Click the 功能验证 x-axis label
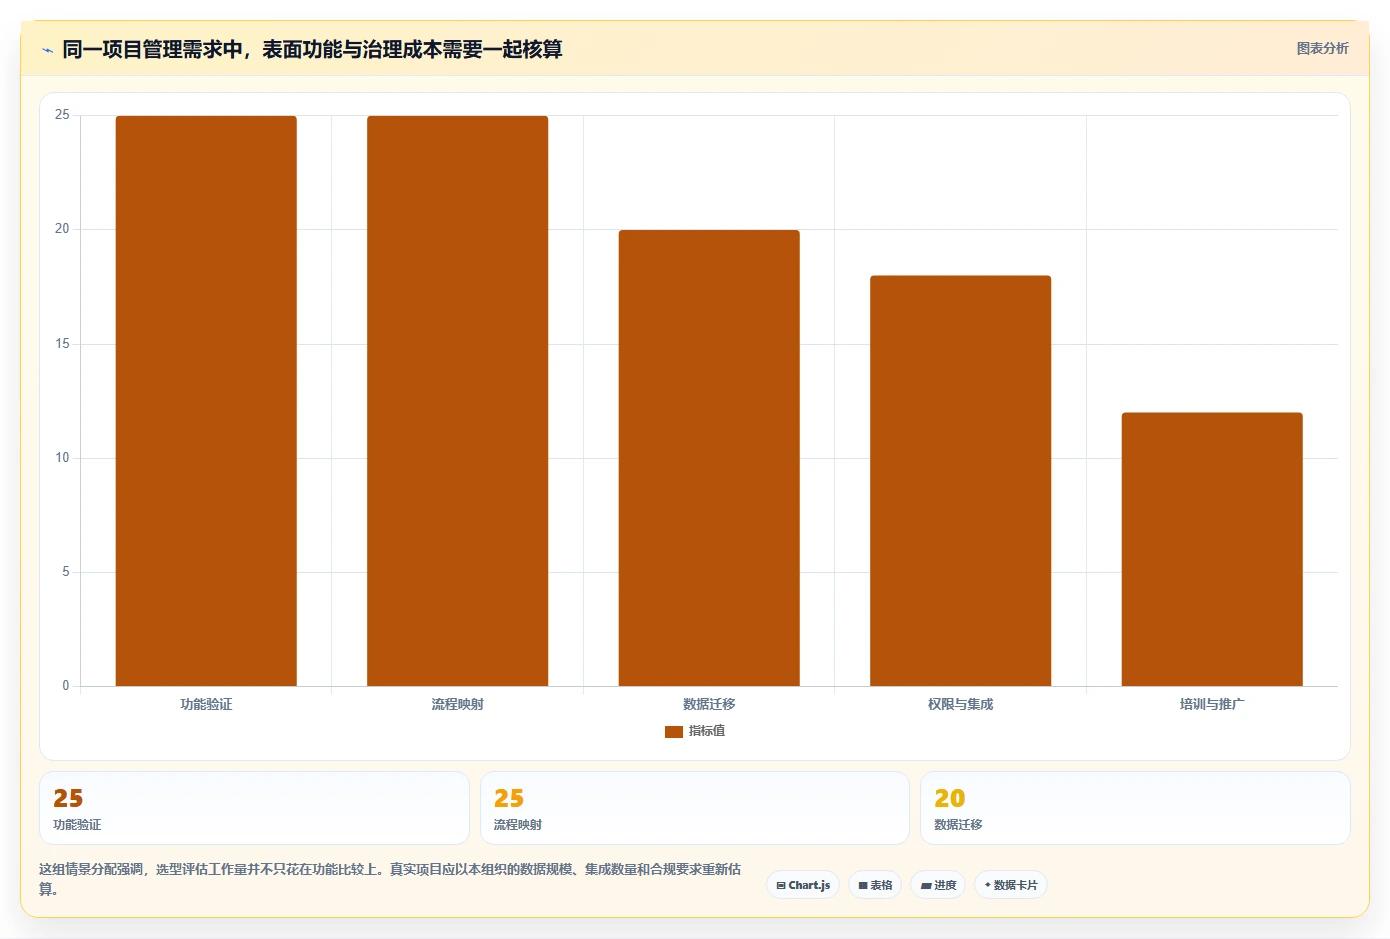Viewport: 1390px width, 939px height. [x=206, y=704]
